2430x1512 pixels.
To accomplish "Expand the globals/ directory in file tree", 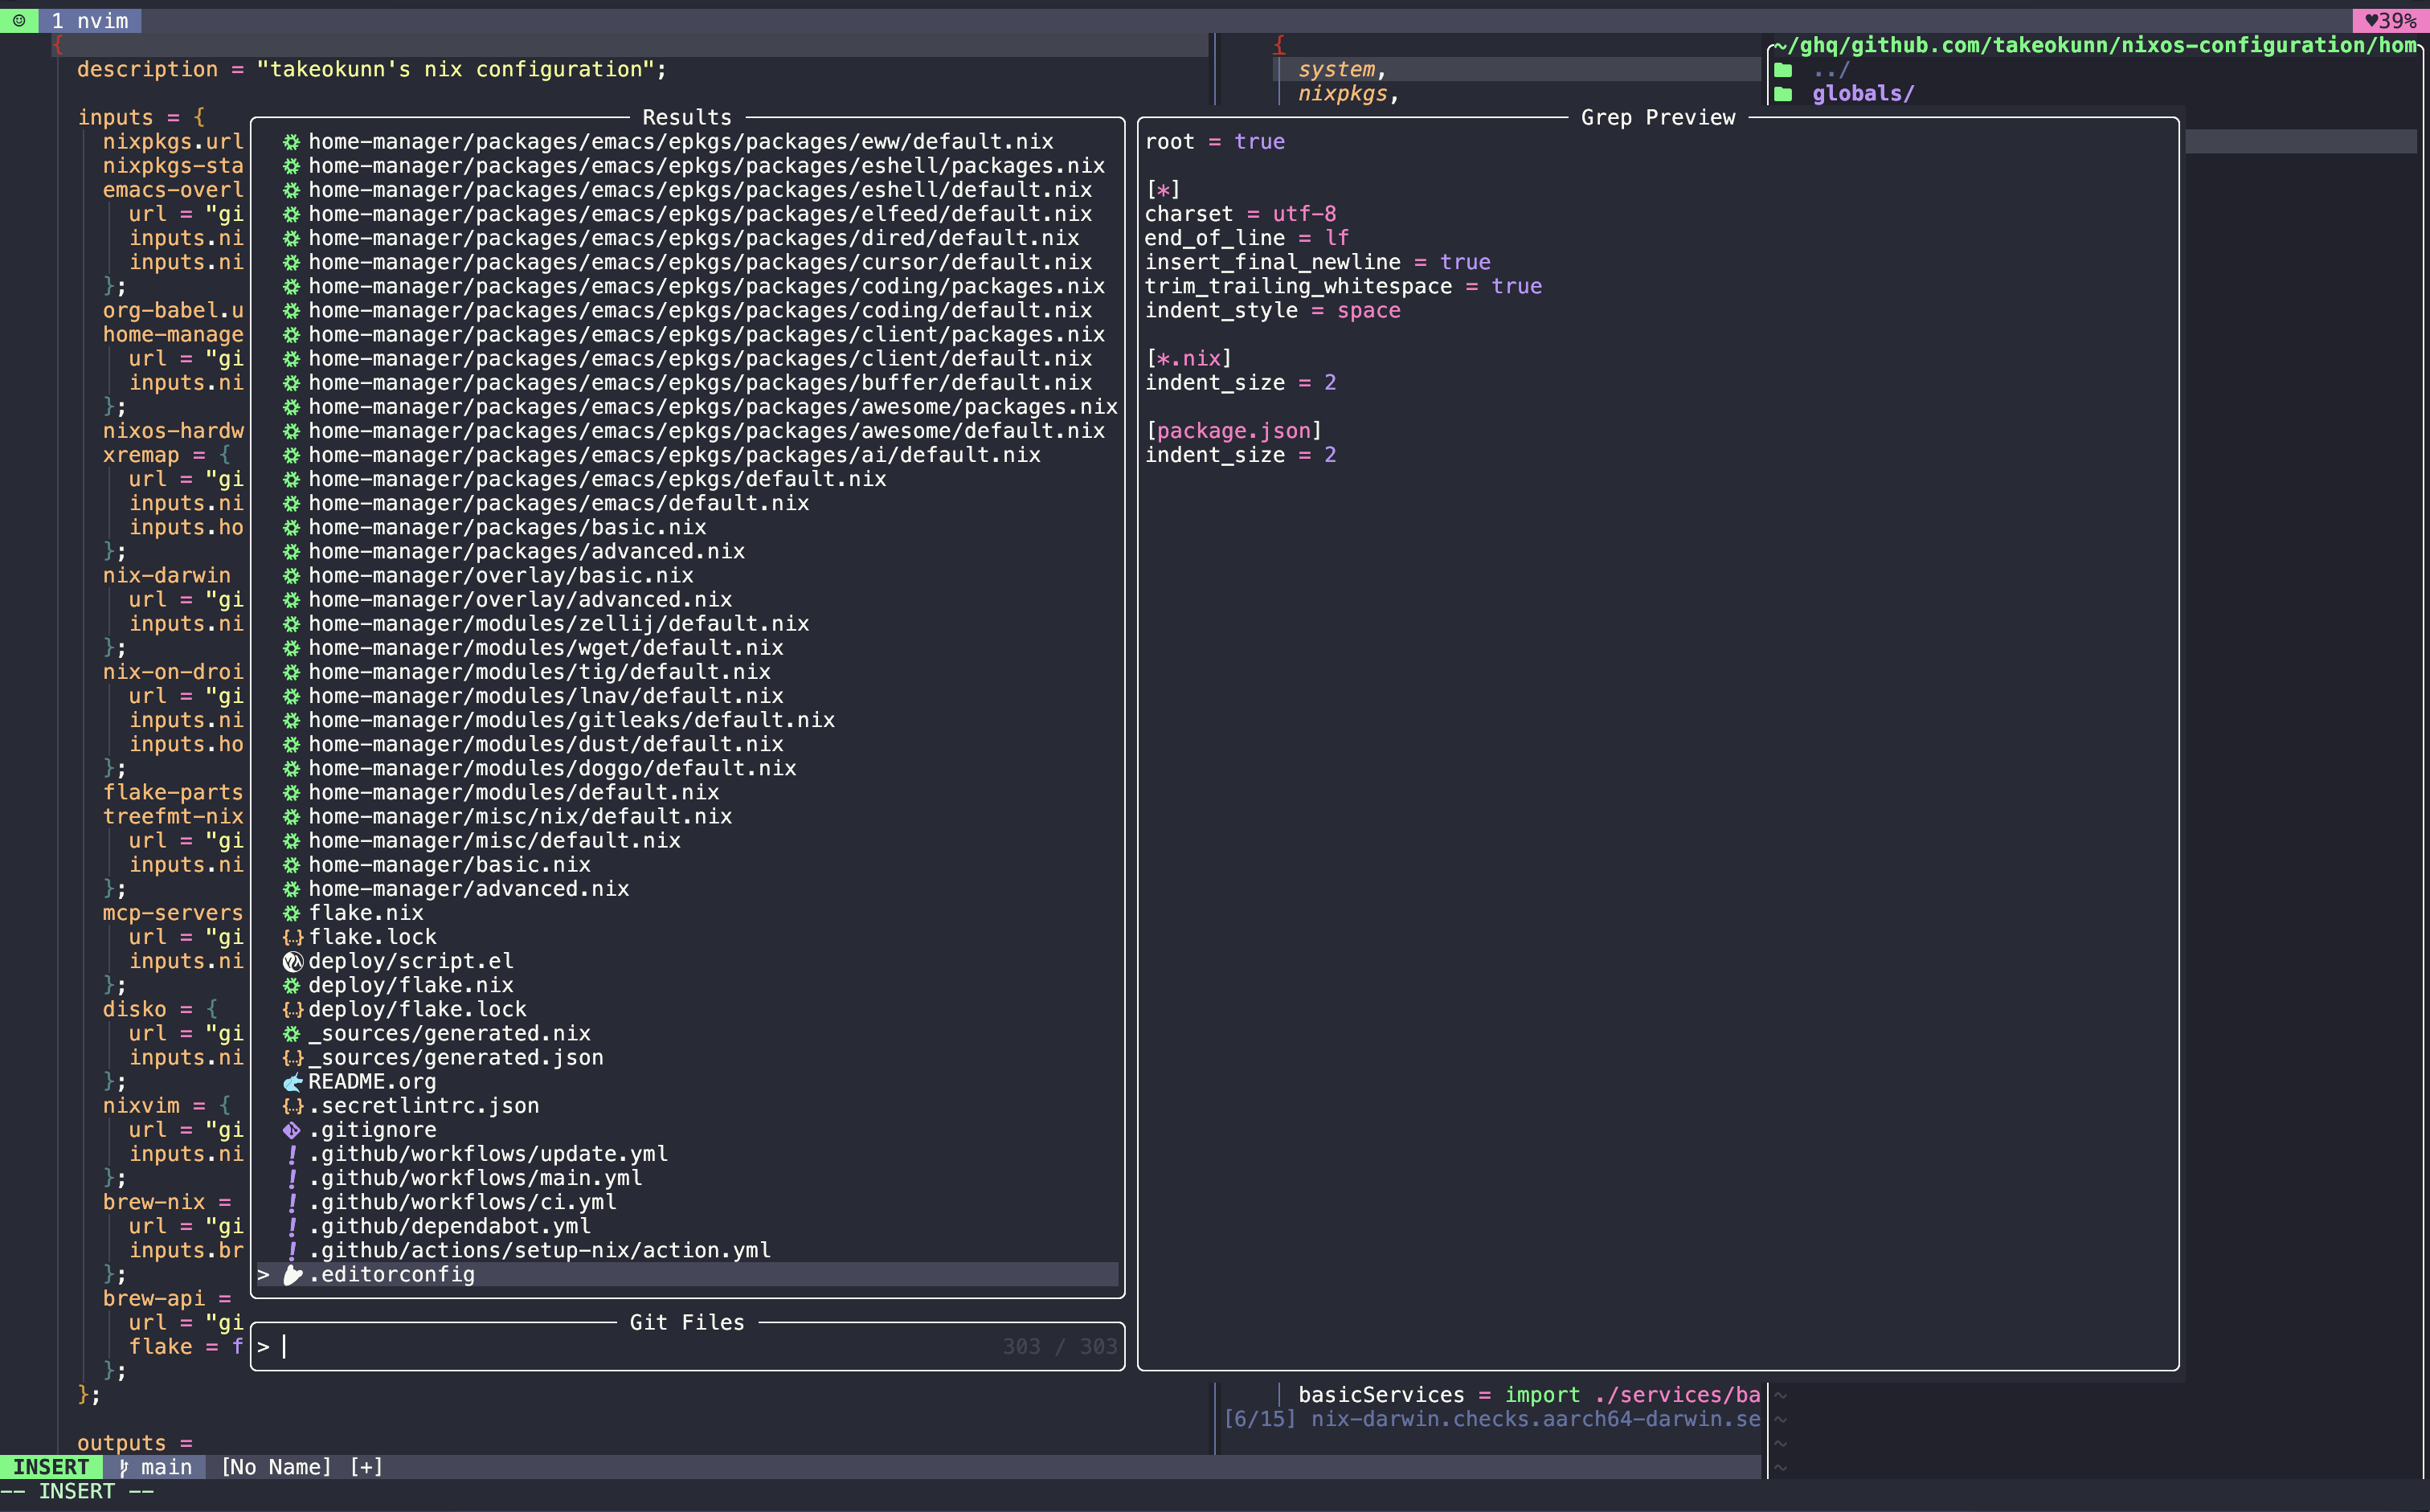I will coord(1862,94).
